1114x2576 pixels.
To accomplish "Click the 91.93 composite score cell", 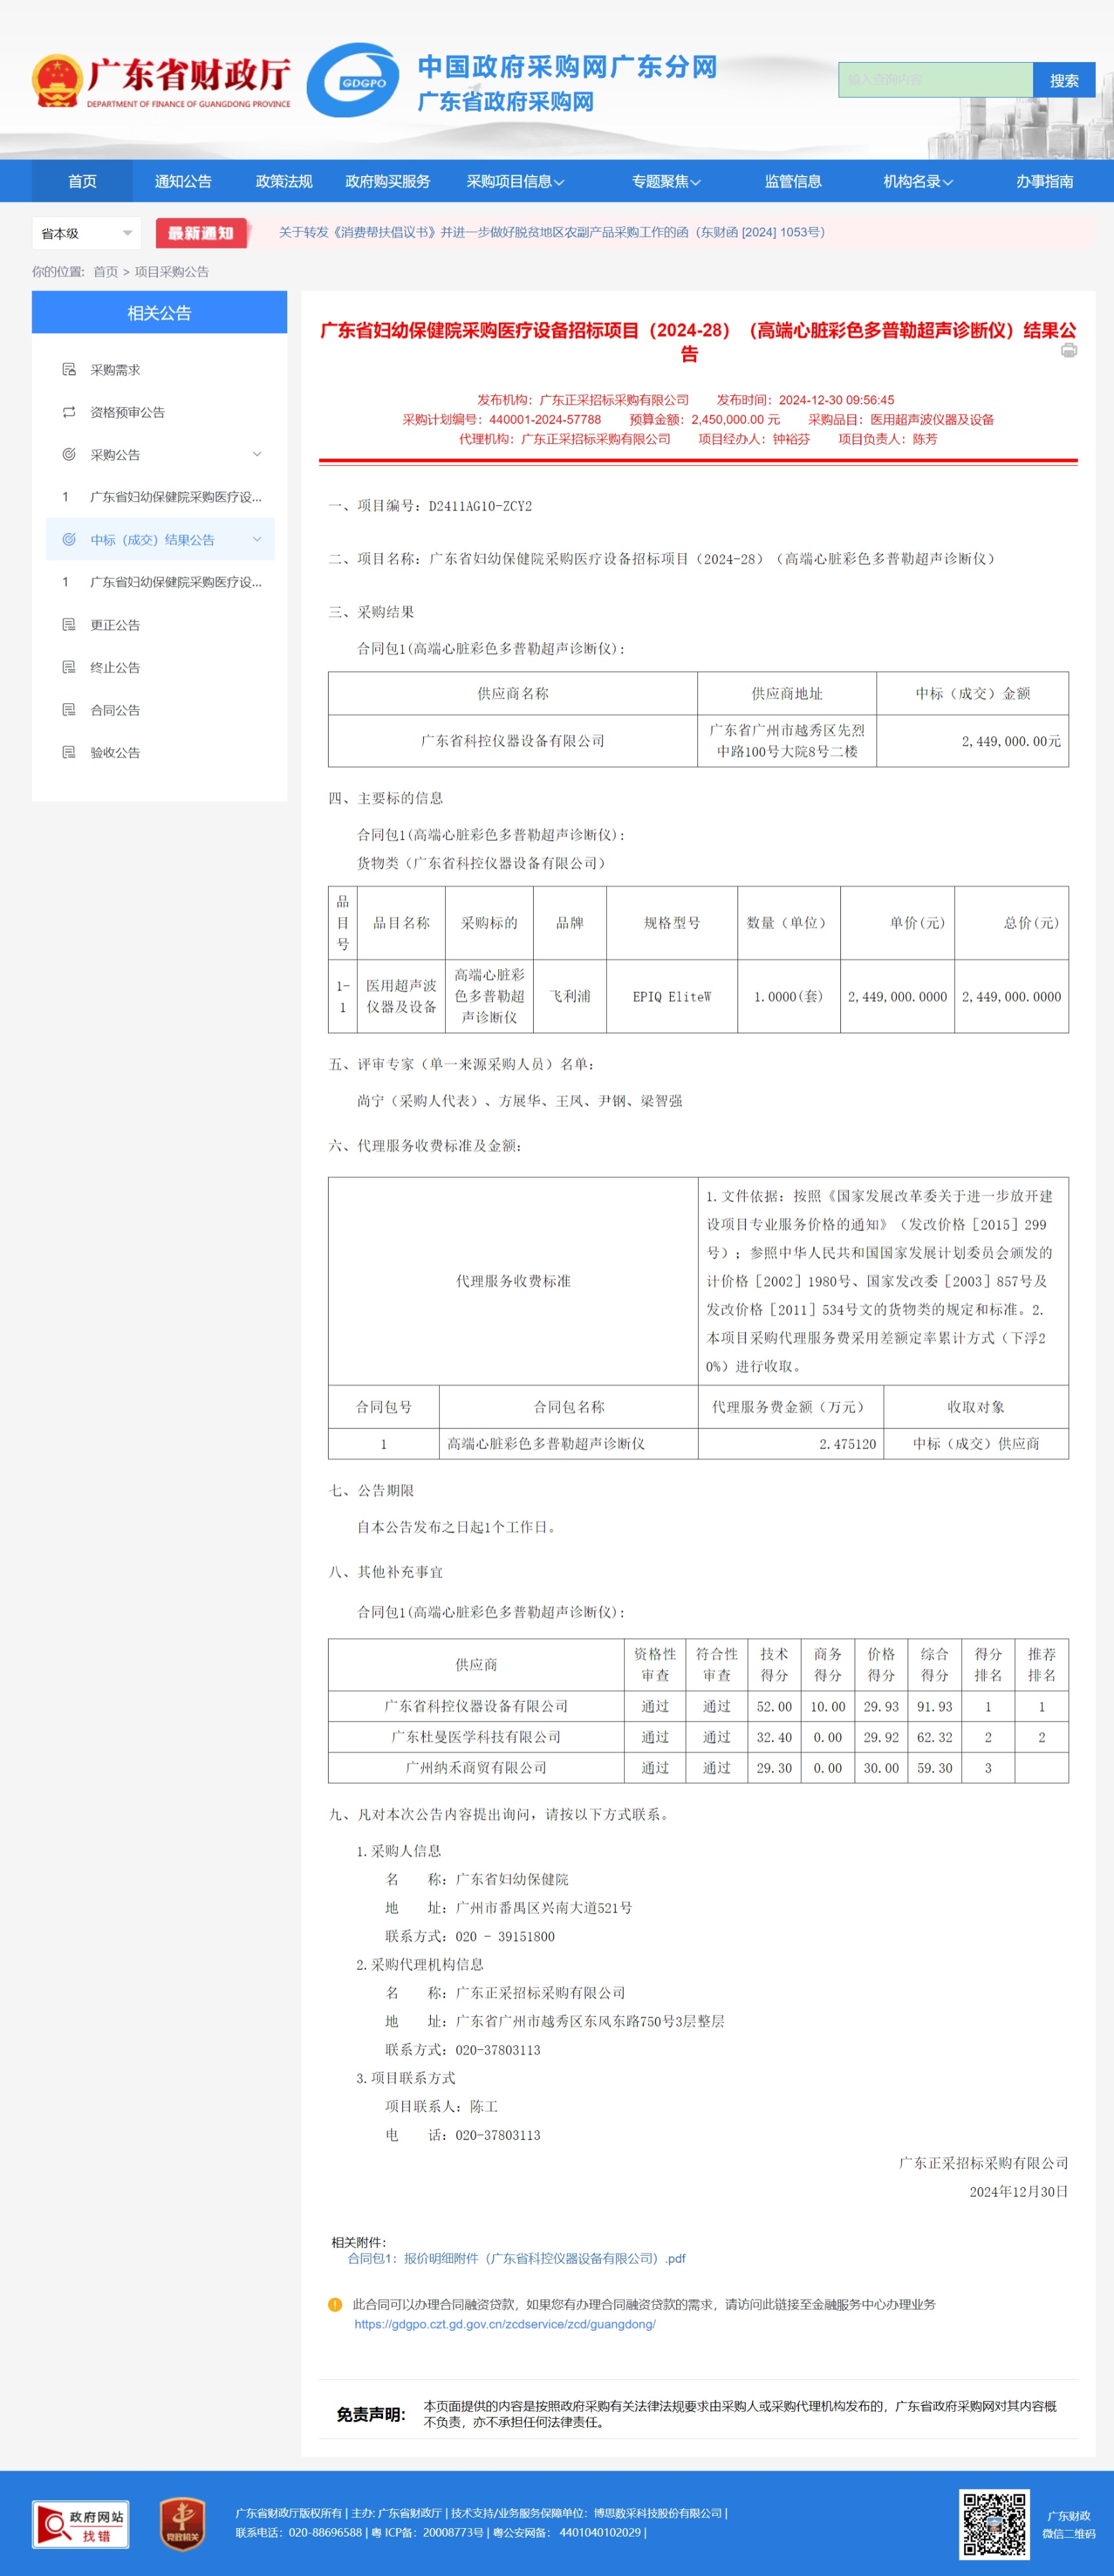I will click(934, 1706).
